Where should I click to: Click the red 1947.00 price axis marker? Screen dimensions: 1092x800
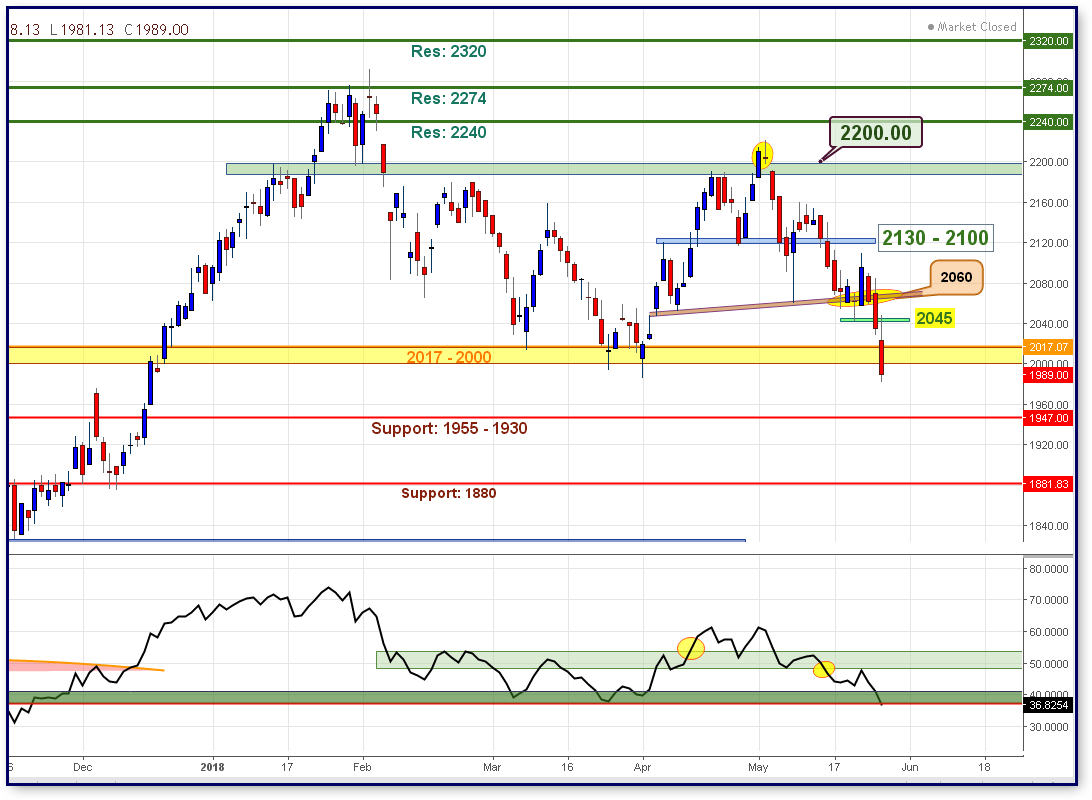(x=1046, y=418)
